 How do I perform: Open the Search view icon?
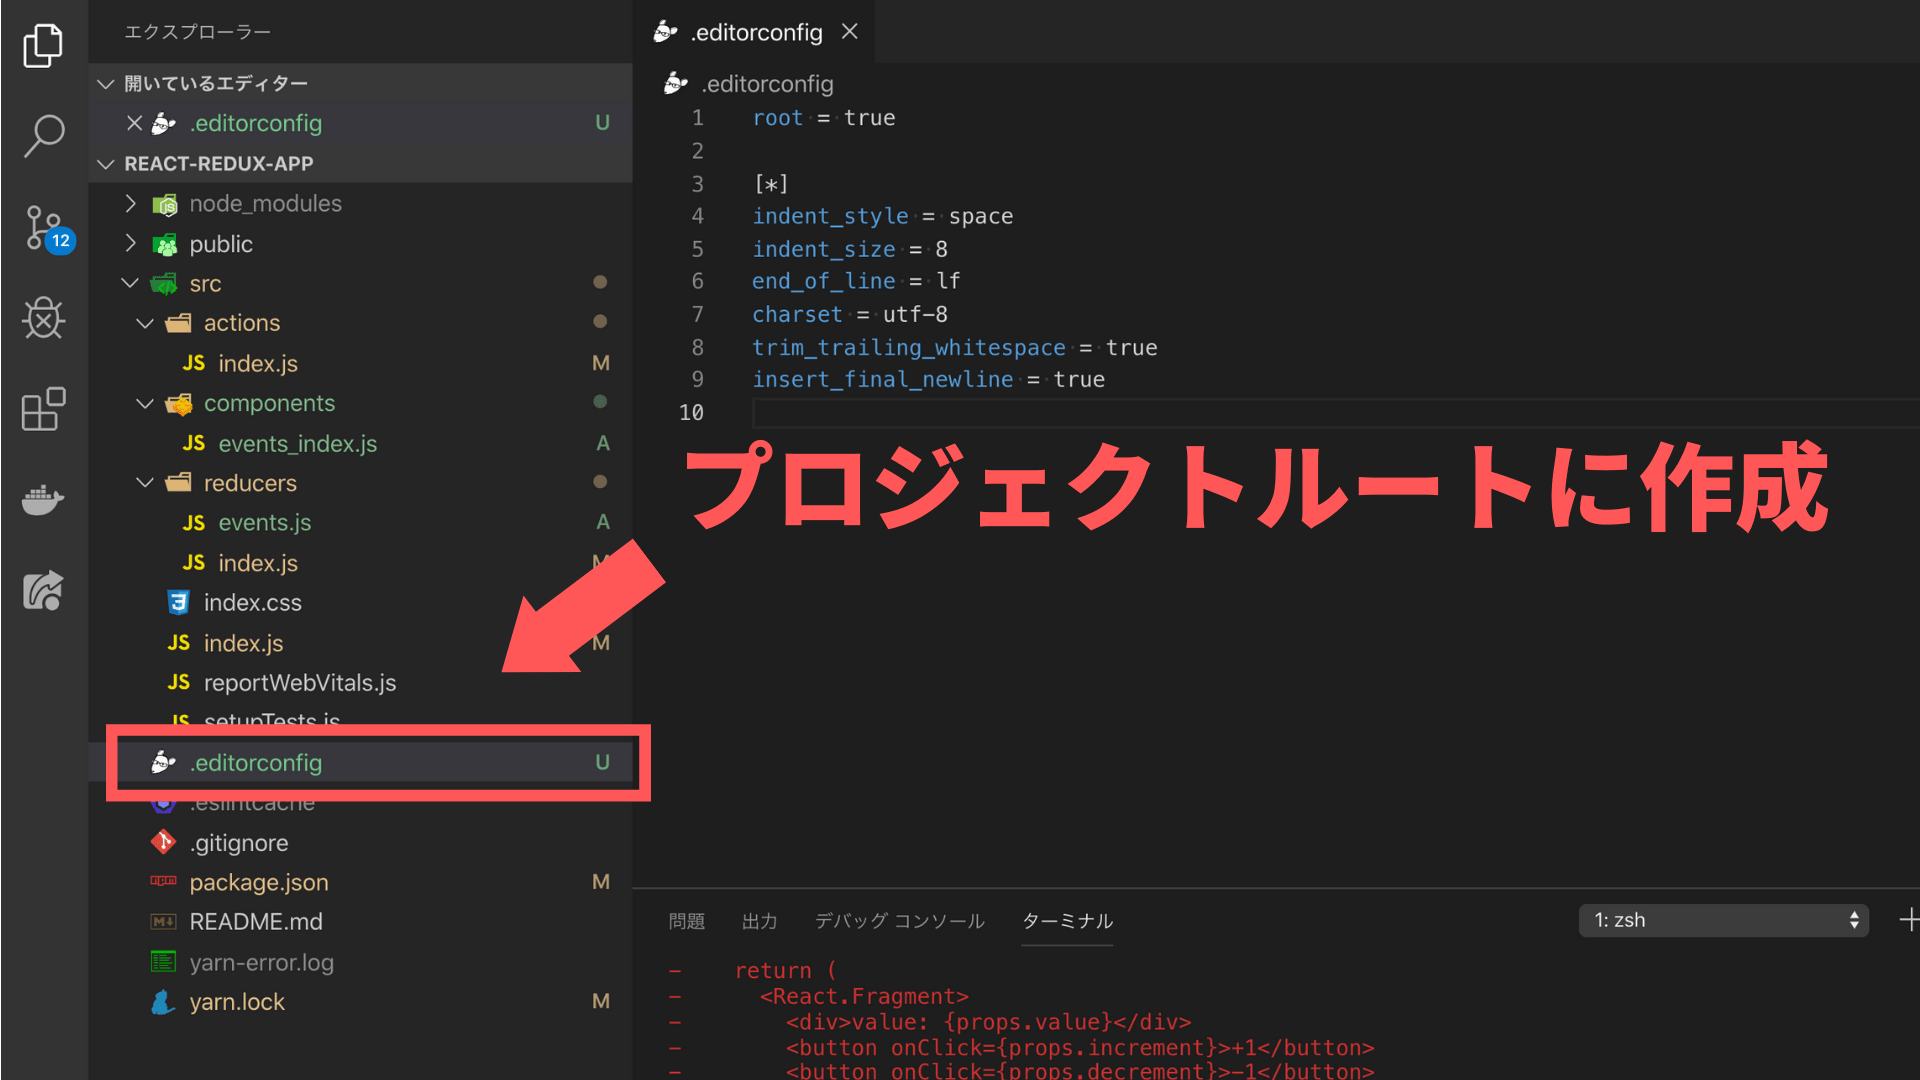(43, 136)
